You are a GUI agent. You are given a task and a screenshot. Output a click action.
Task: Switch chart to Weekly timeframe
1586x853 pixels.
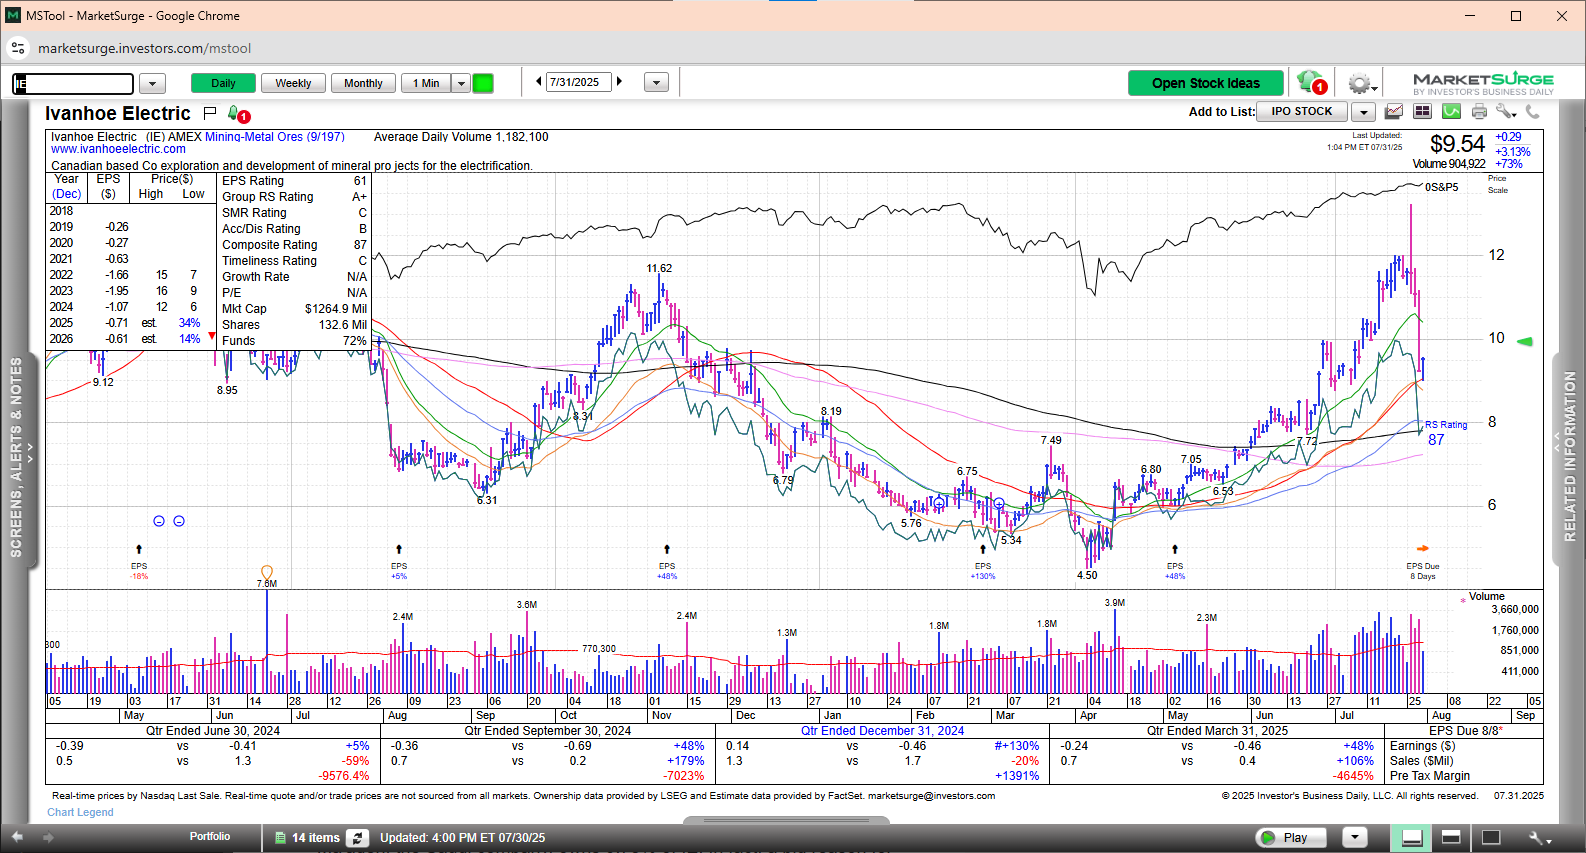[293, 84]
